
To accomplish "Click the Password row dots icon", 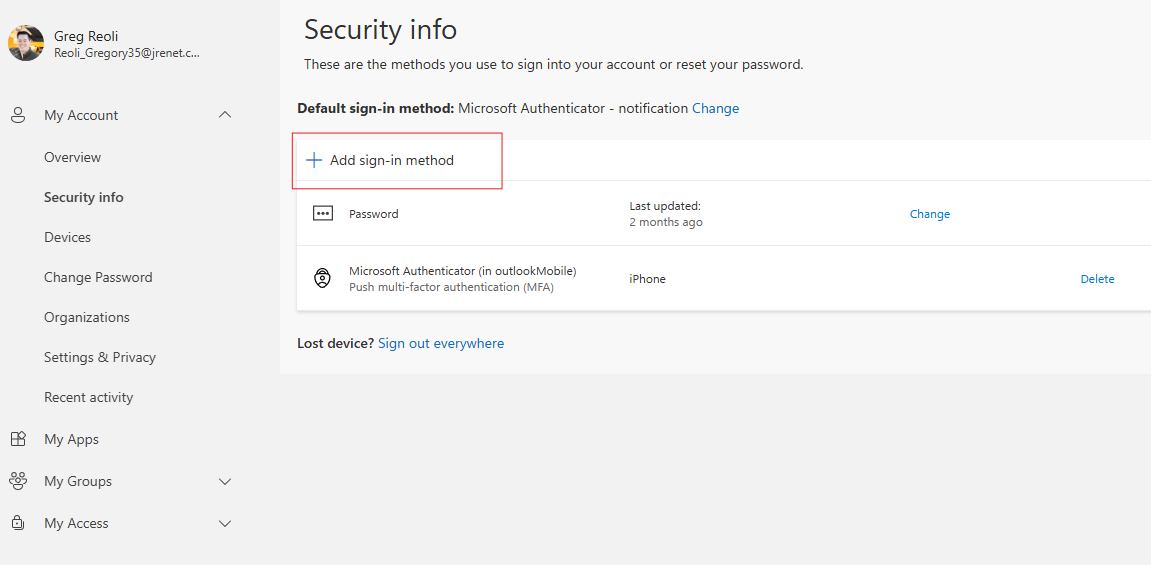I will [322, 214].
